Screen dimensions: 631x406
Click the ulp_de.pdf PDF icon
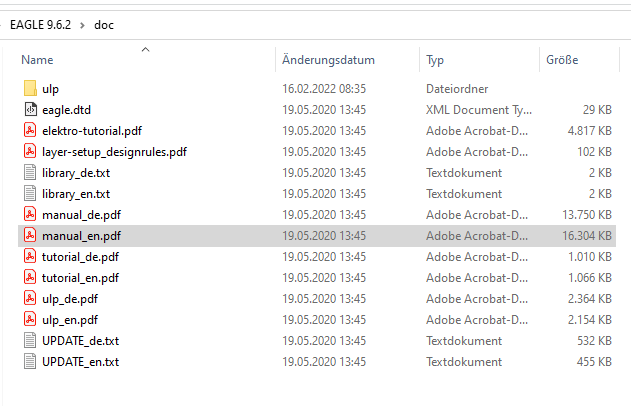coord(29,299)
